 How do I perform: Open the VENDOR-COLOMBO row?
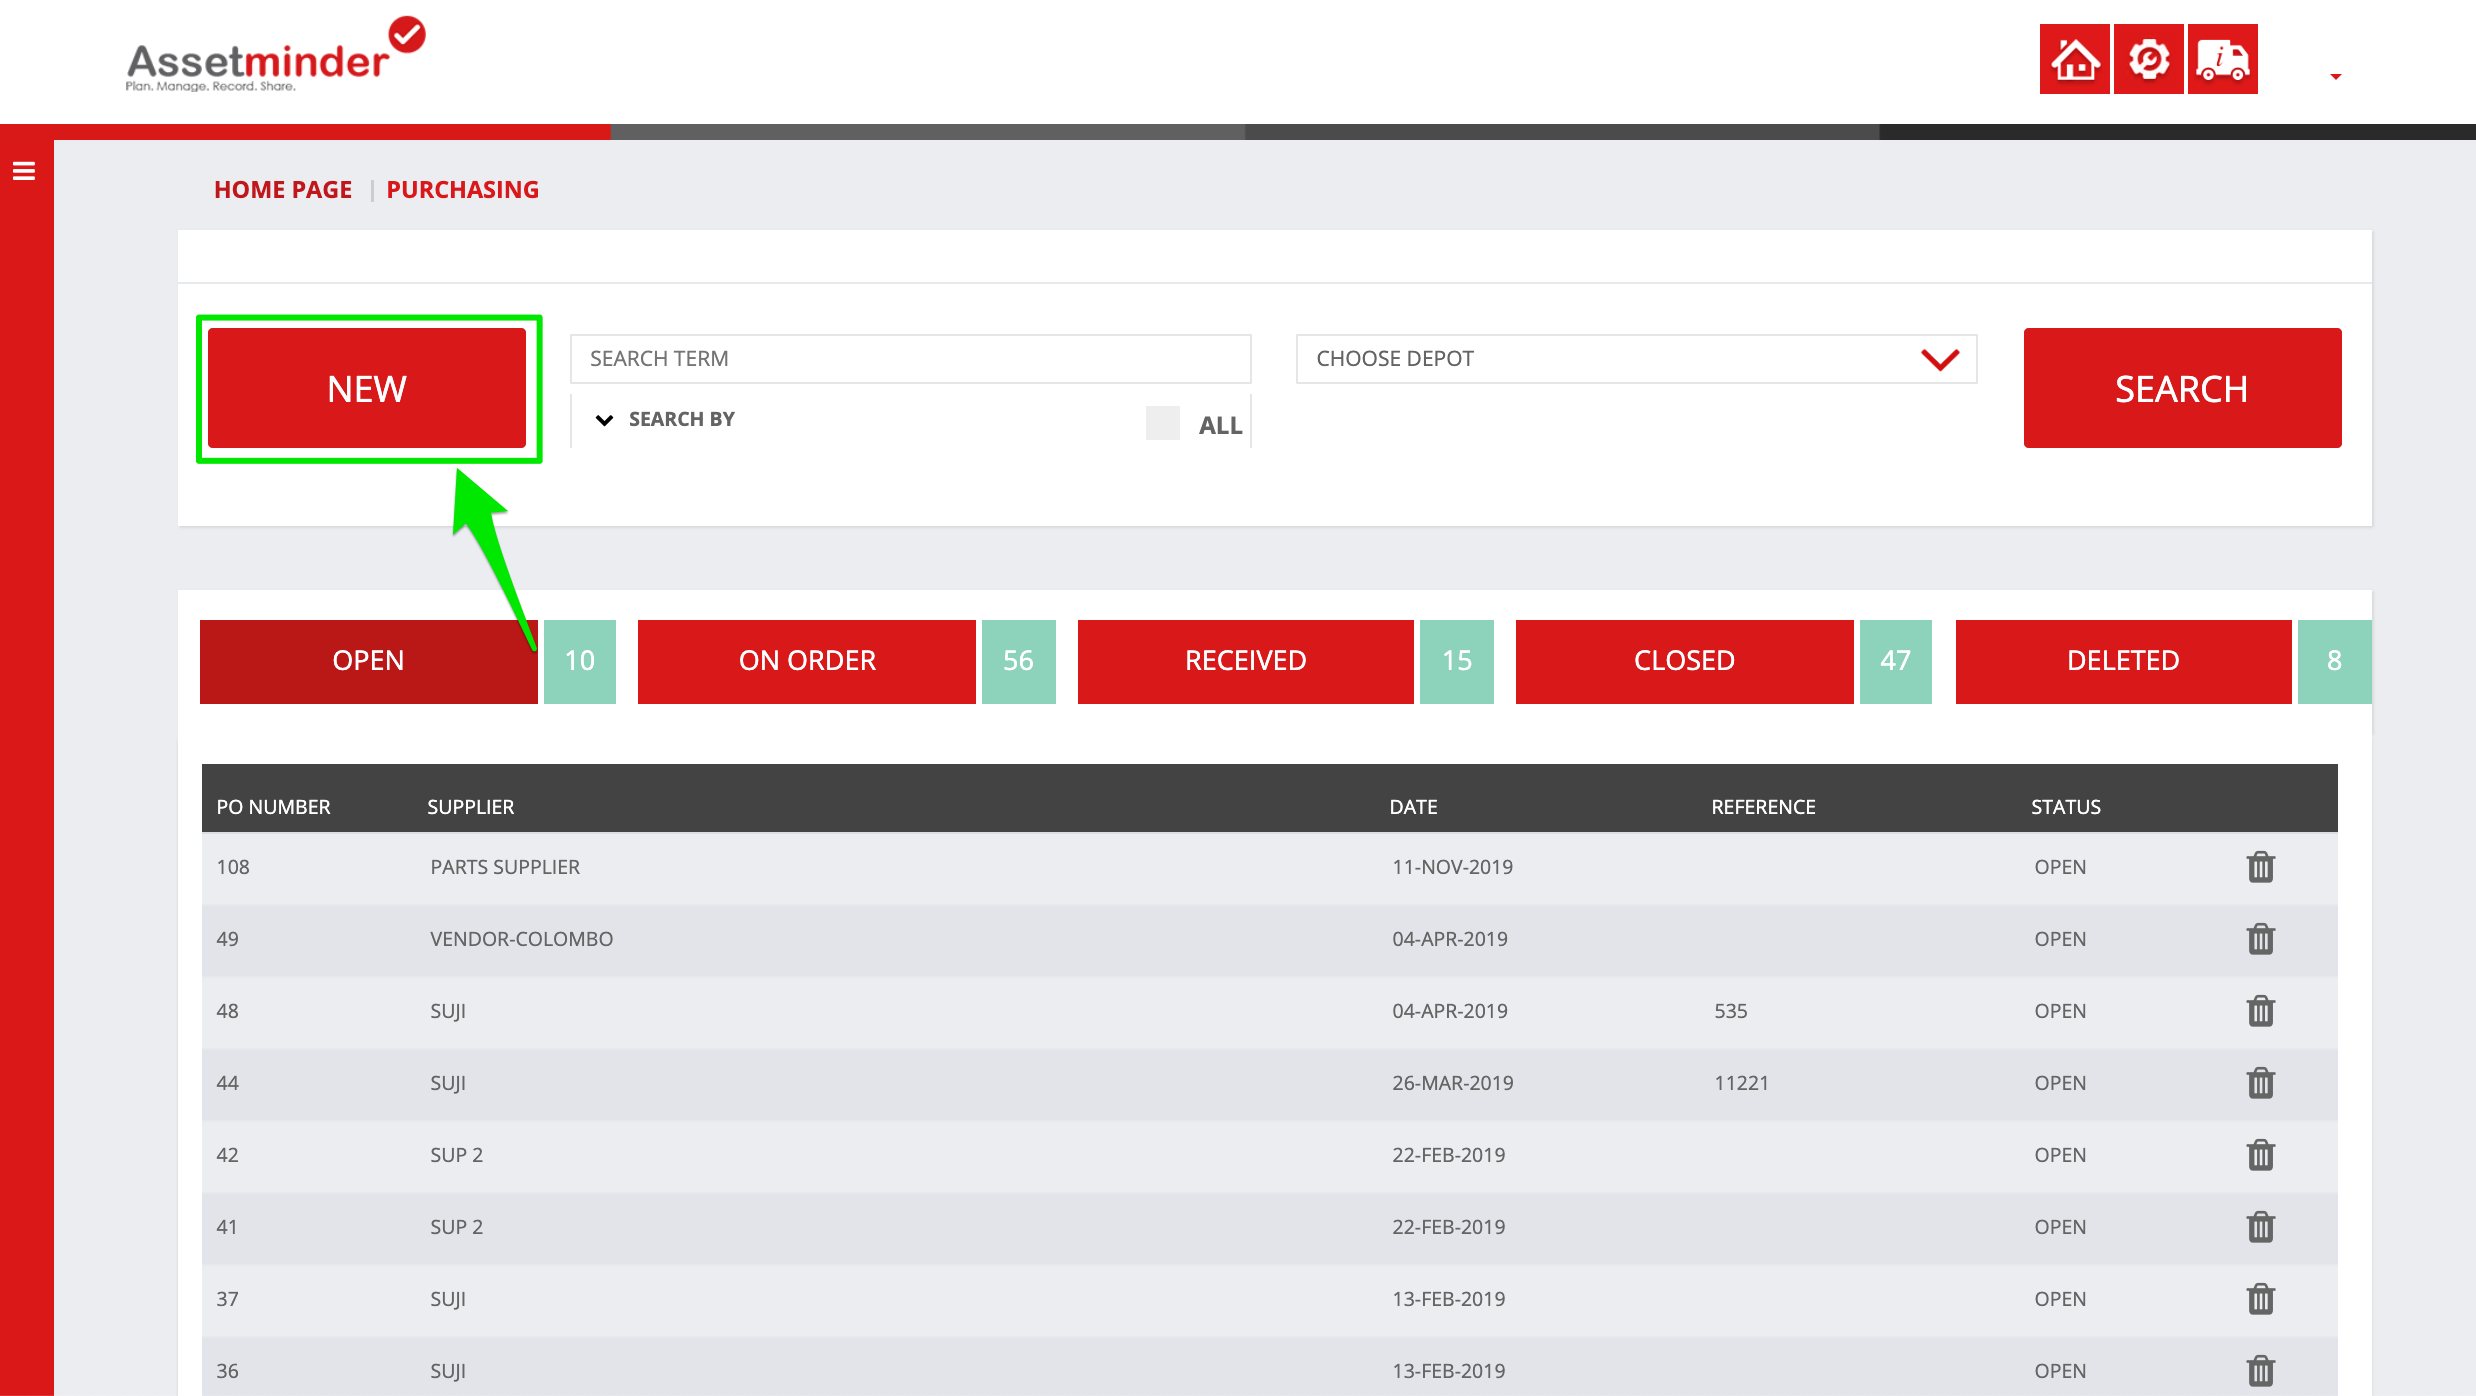coord(1269,940)
